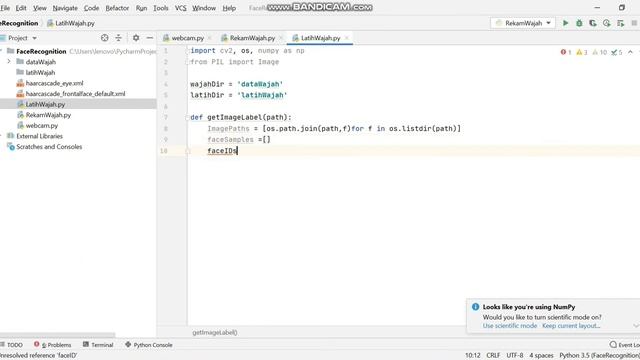Click Use scientific mode link
640x360 pixels.
click(510, 326)
